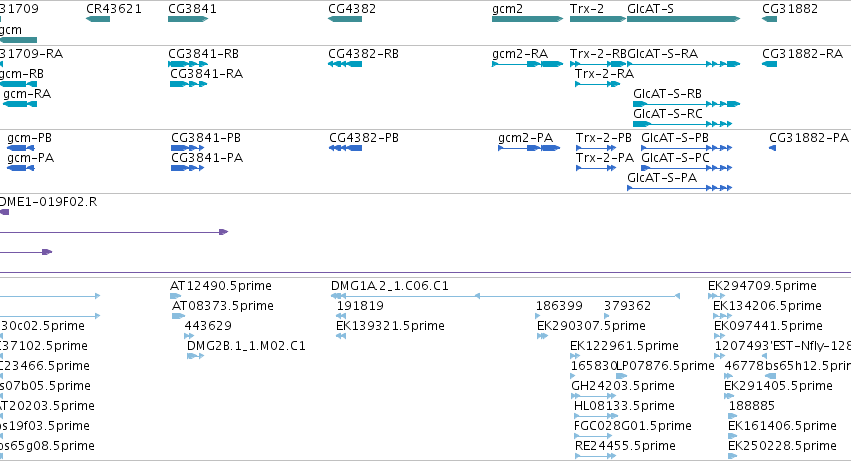The height and width of the screenshot is (461, 851).
Task: Click the gcm gene label
Action: [x=11, y=30]
